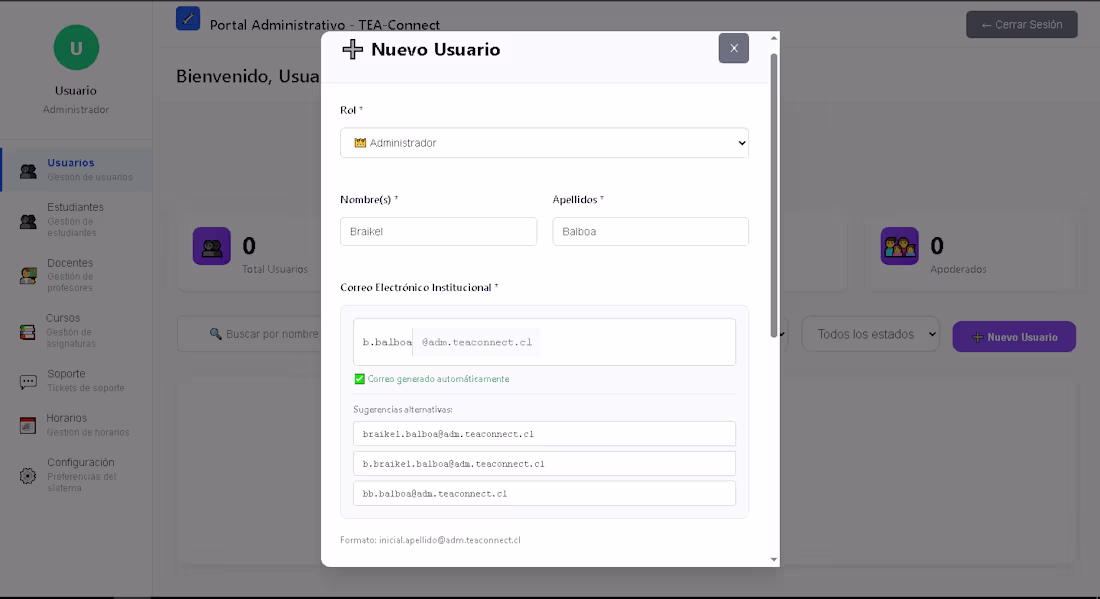The height and width of the screenshot is (599, 1100).
Task: Open the Rol dropdown showing Administrador
Action: (x=544, y=142)
